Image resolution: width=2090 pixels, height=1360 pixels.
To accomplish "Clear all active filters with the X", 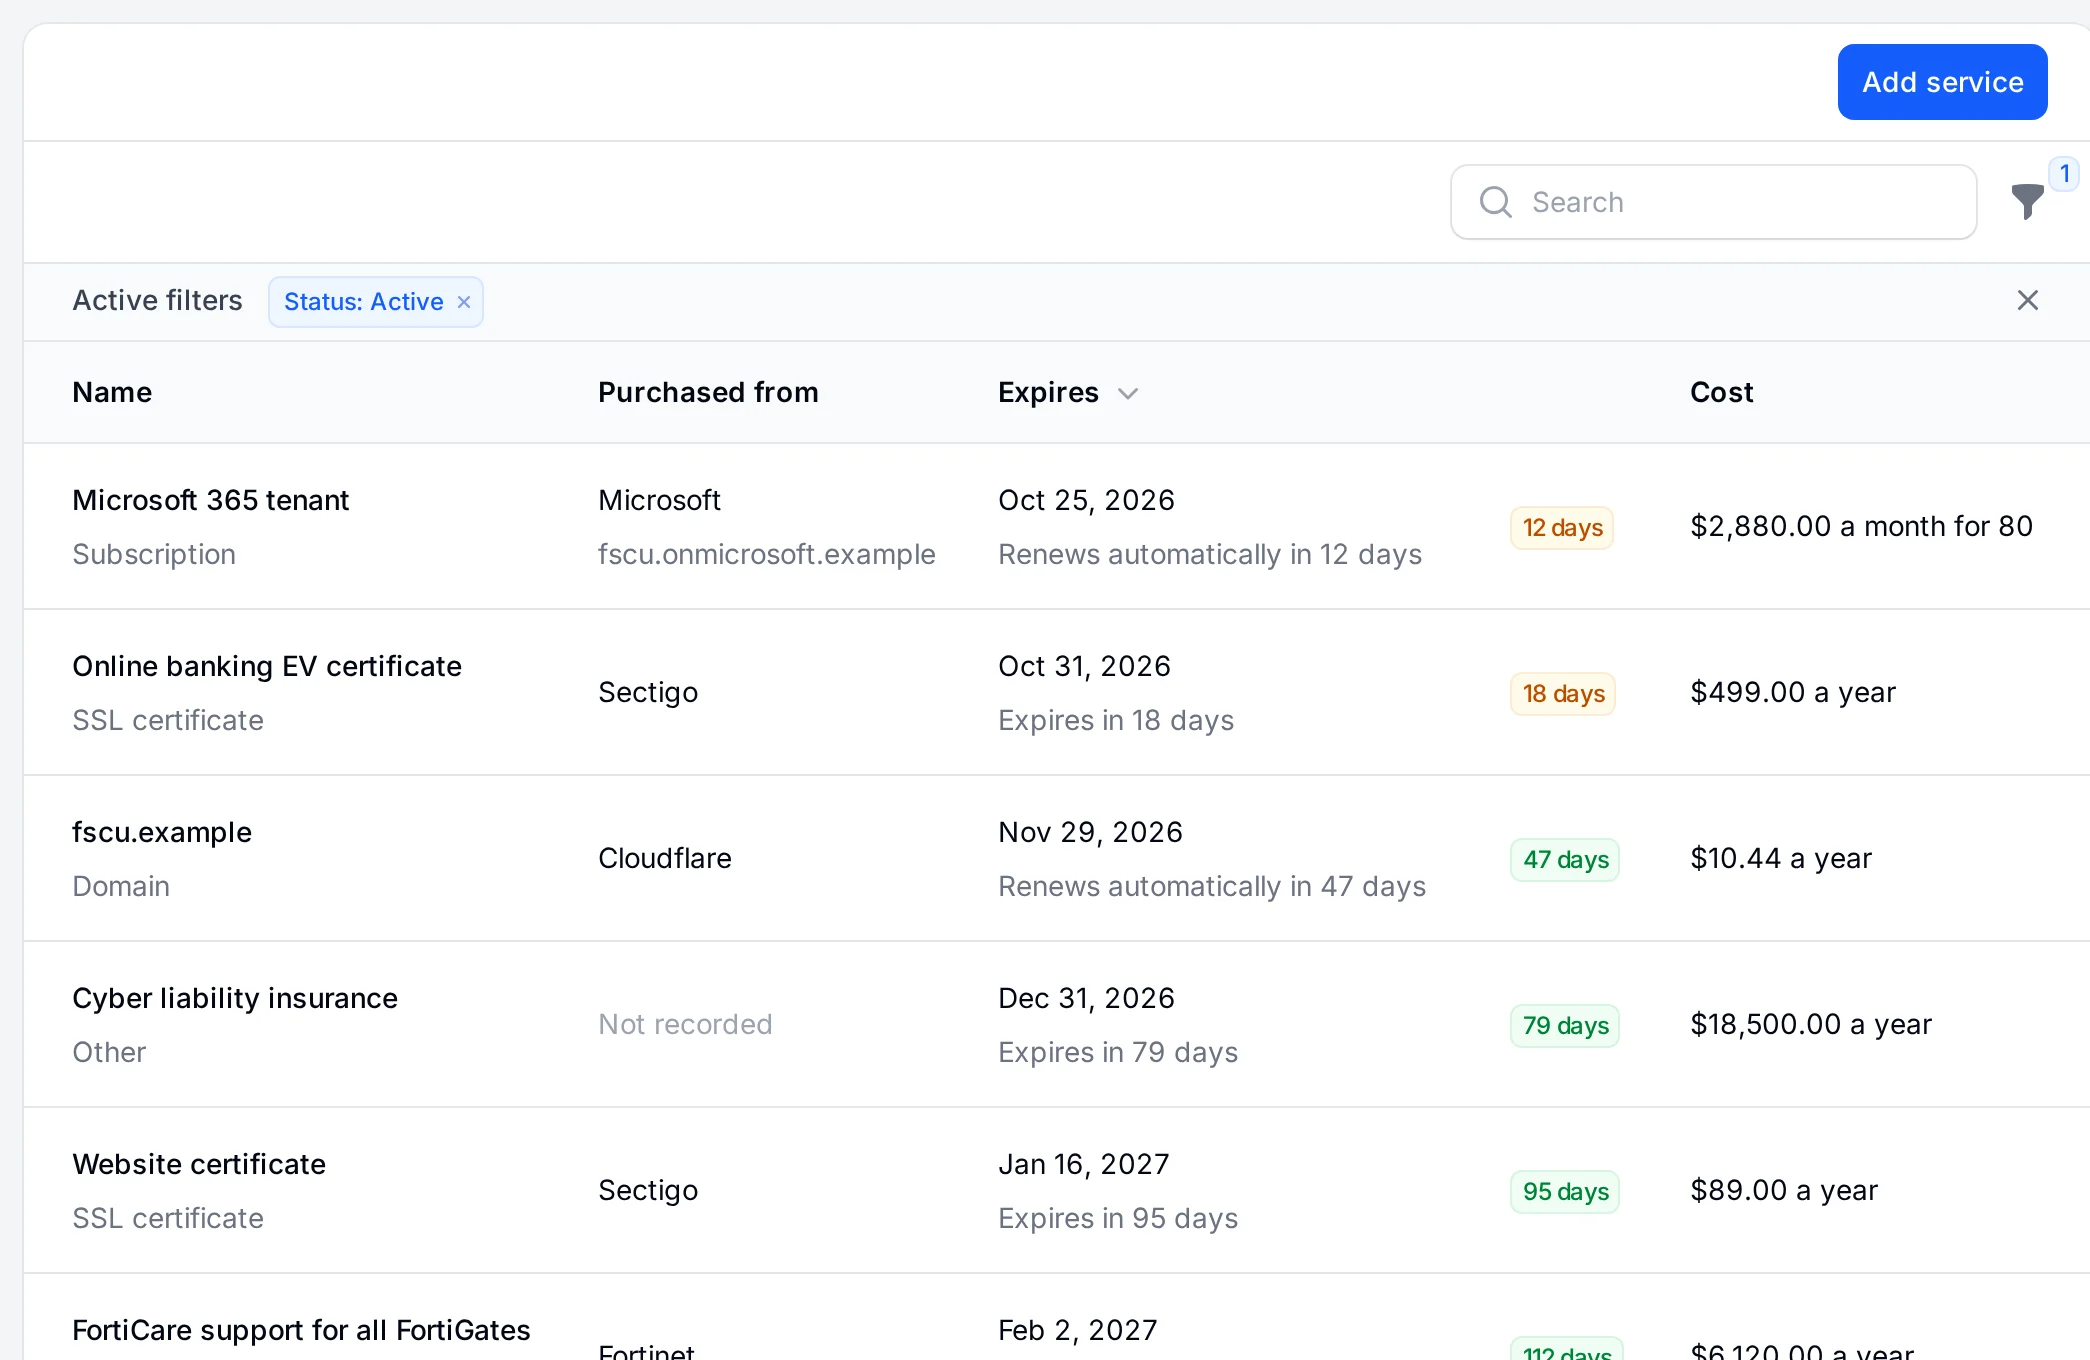I will pyautogui.click(x=2027, y=300).
